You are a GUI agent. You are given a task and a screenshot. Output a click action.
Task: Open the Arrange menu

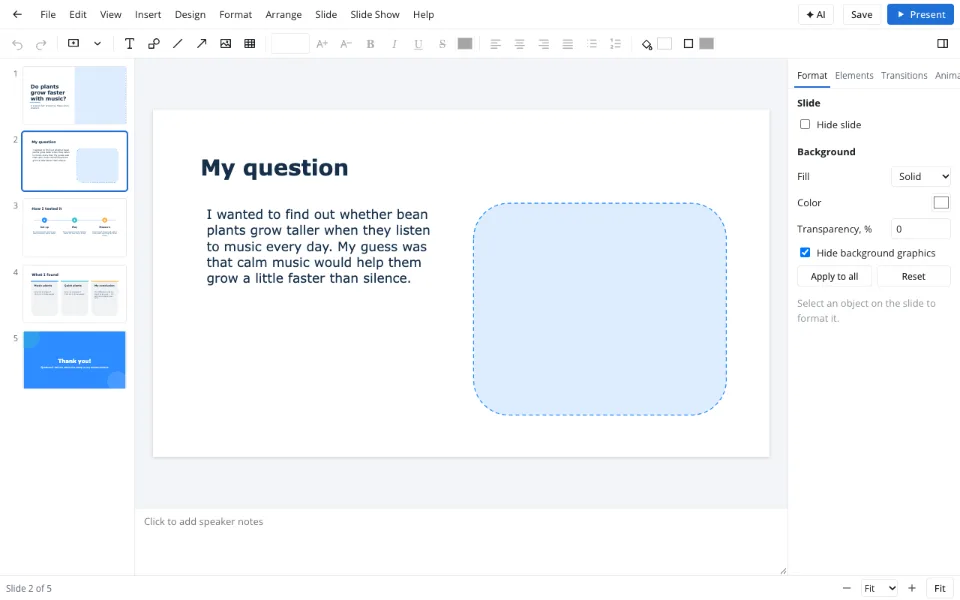[283, 14]
